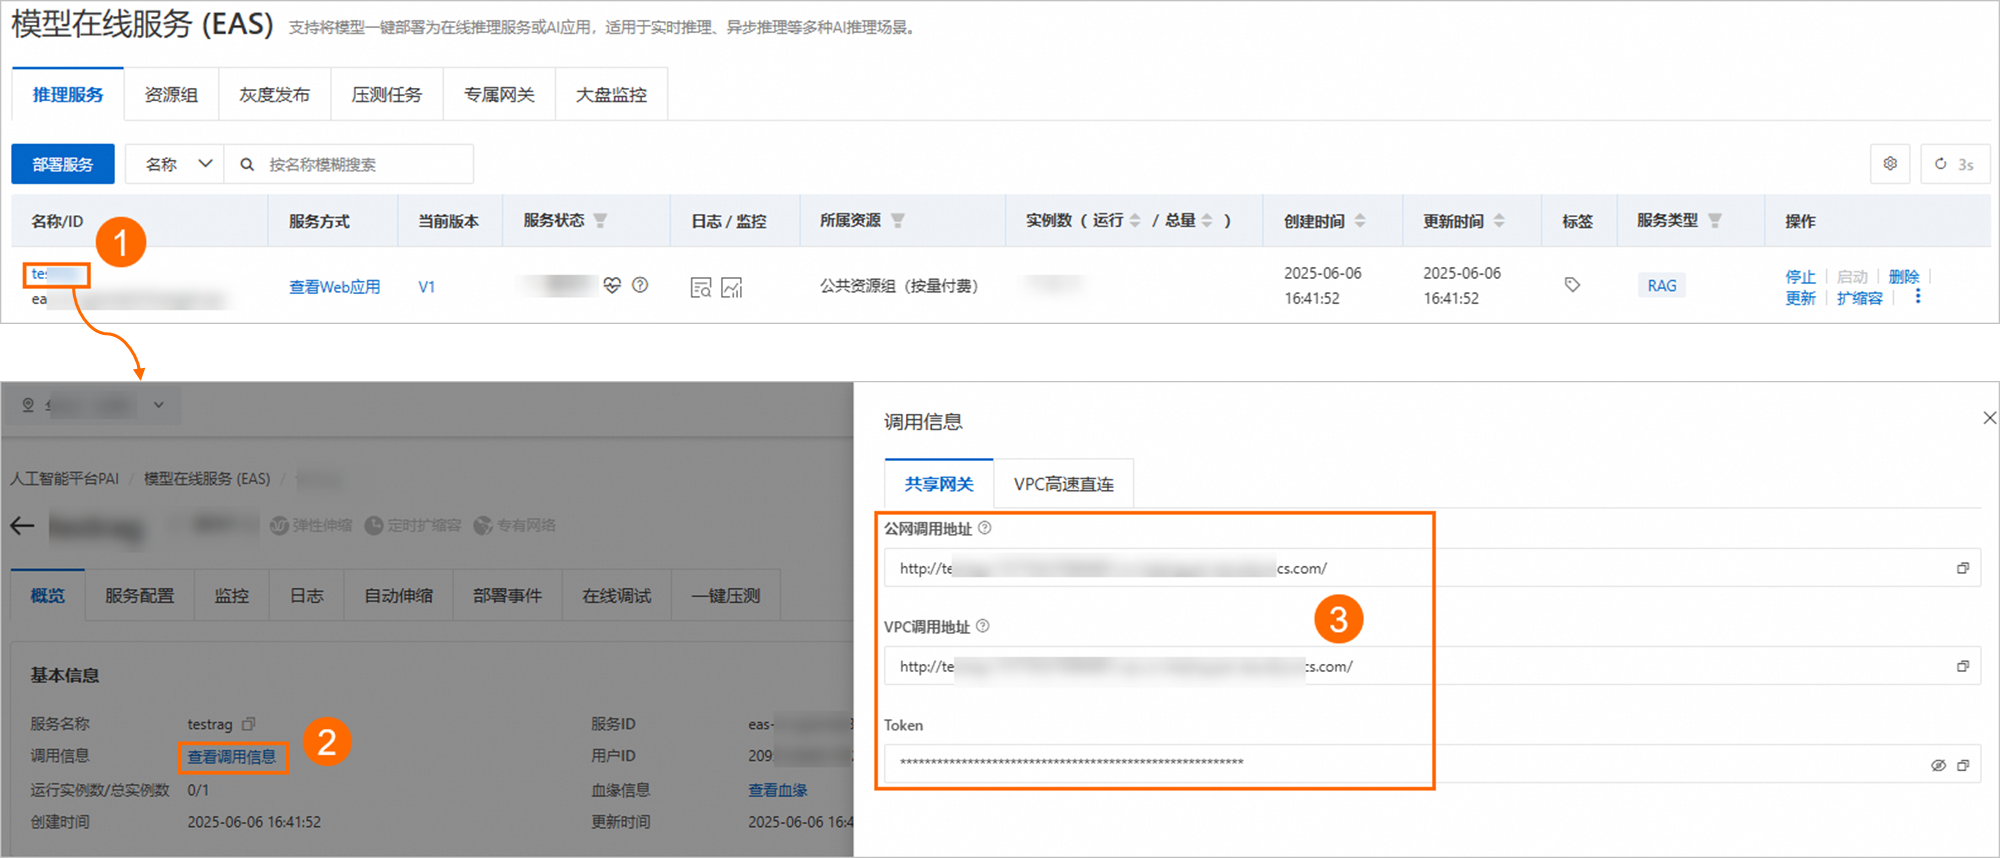Copy the service name testrag
This screenshot has width=2000, height=858.
point(249,724)
